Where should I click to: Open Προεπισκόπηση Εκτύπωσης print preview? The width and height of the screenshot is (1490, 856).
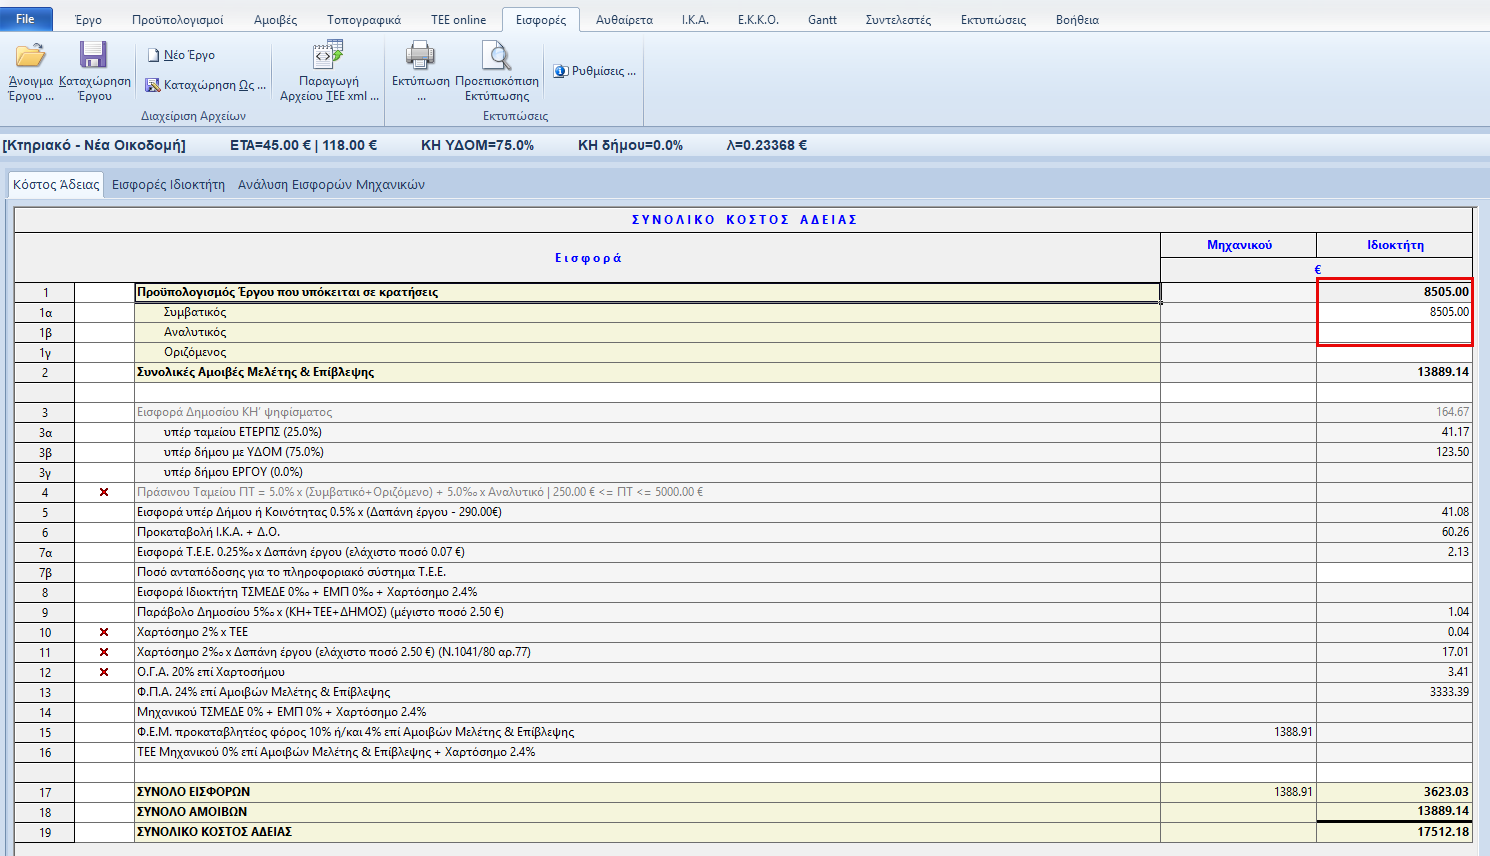[x=496, y=56]
